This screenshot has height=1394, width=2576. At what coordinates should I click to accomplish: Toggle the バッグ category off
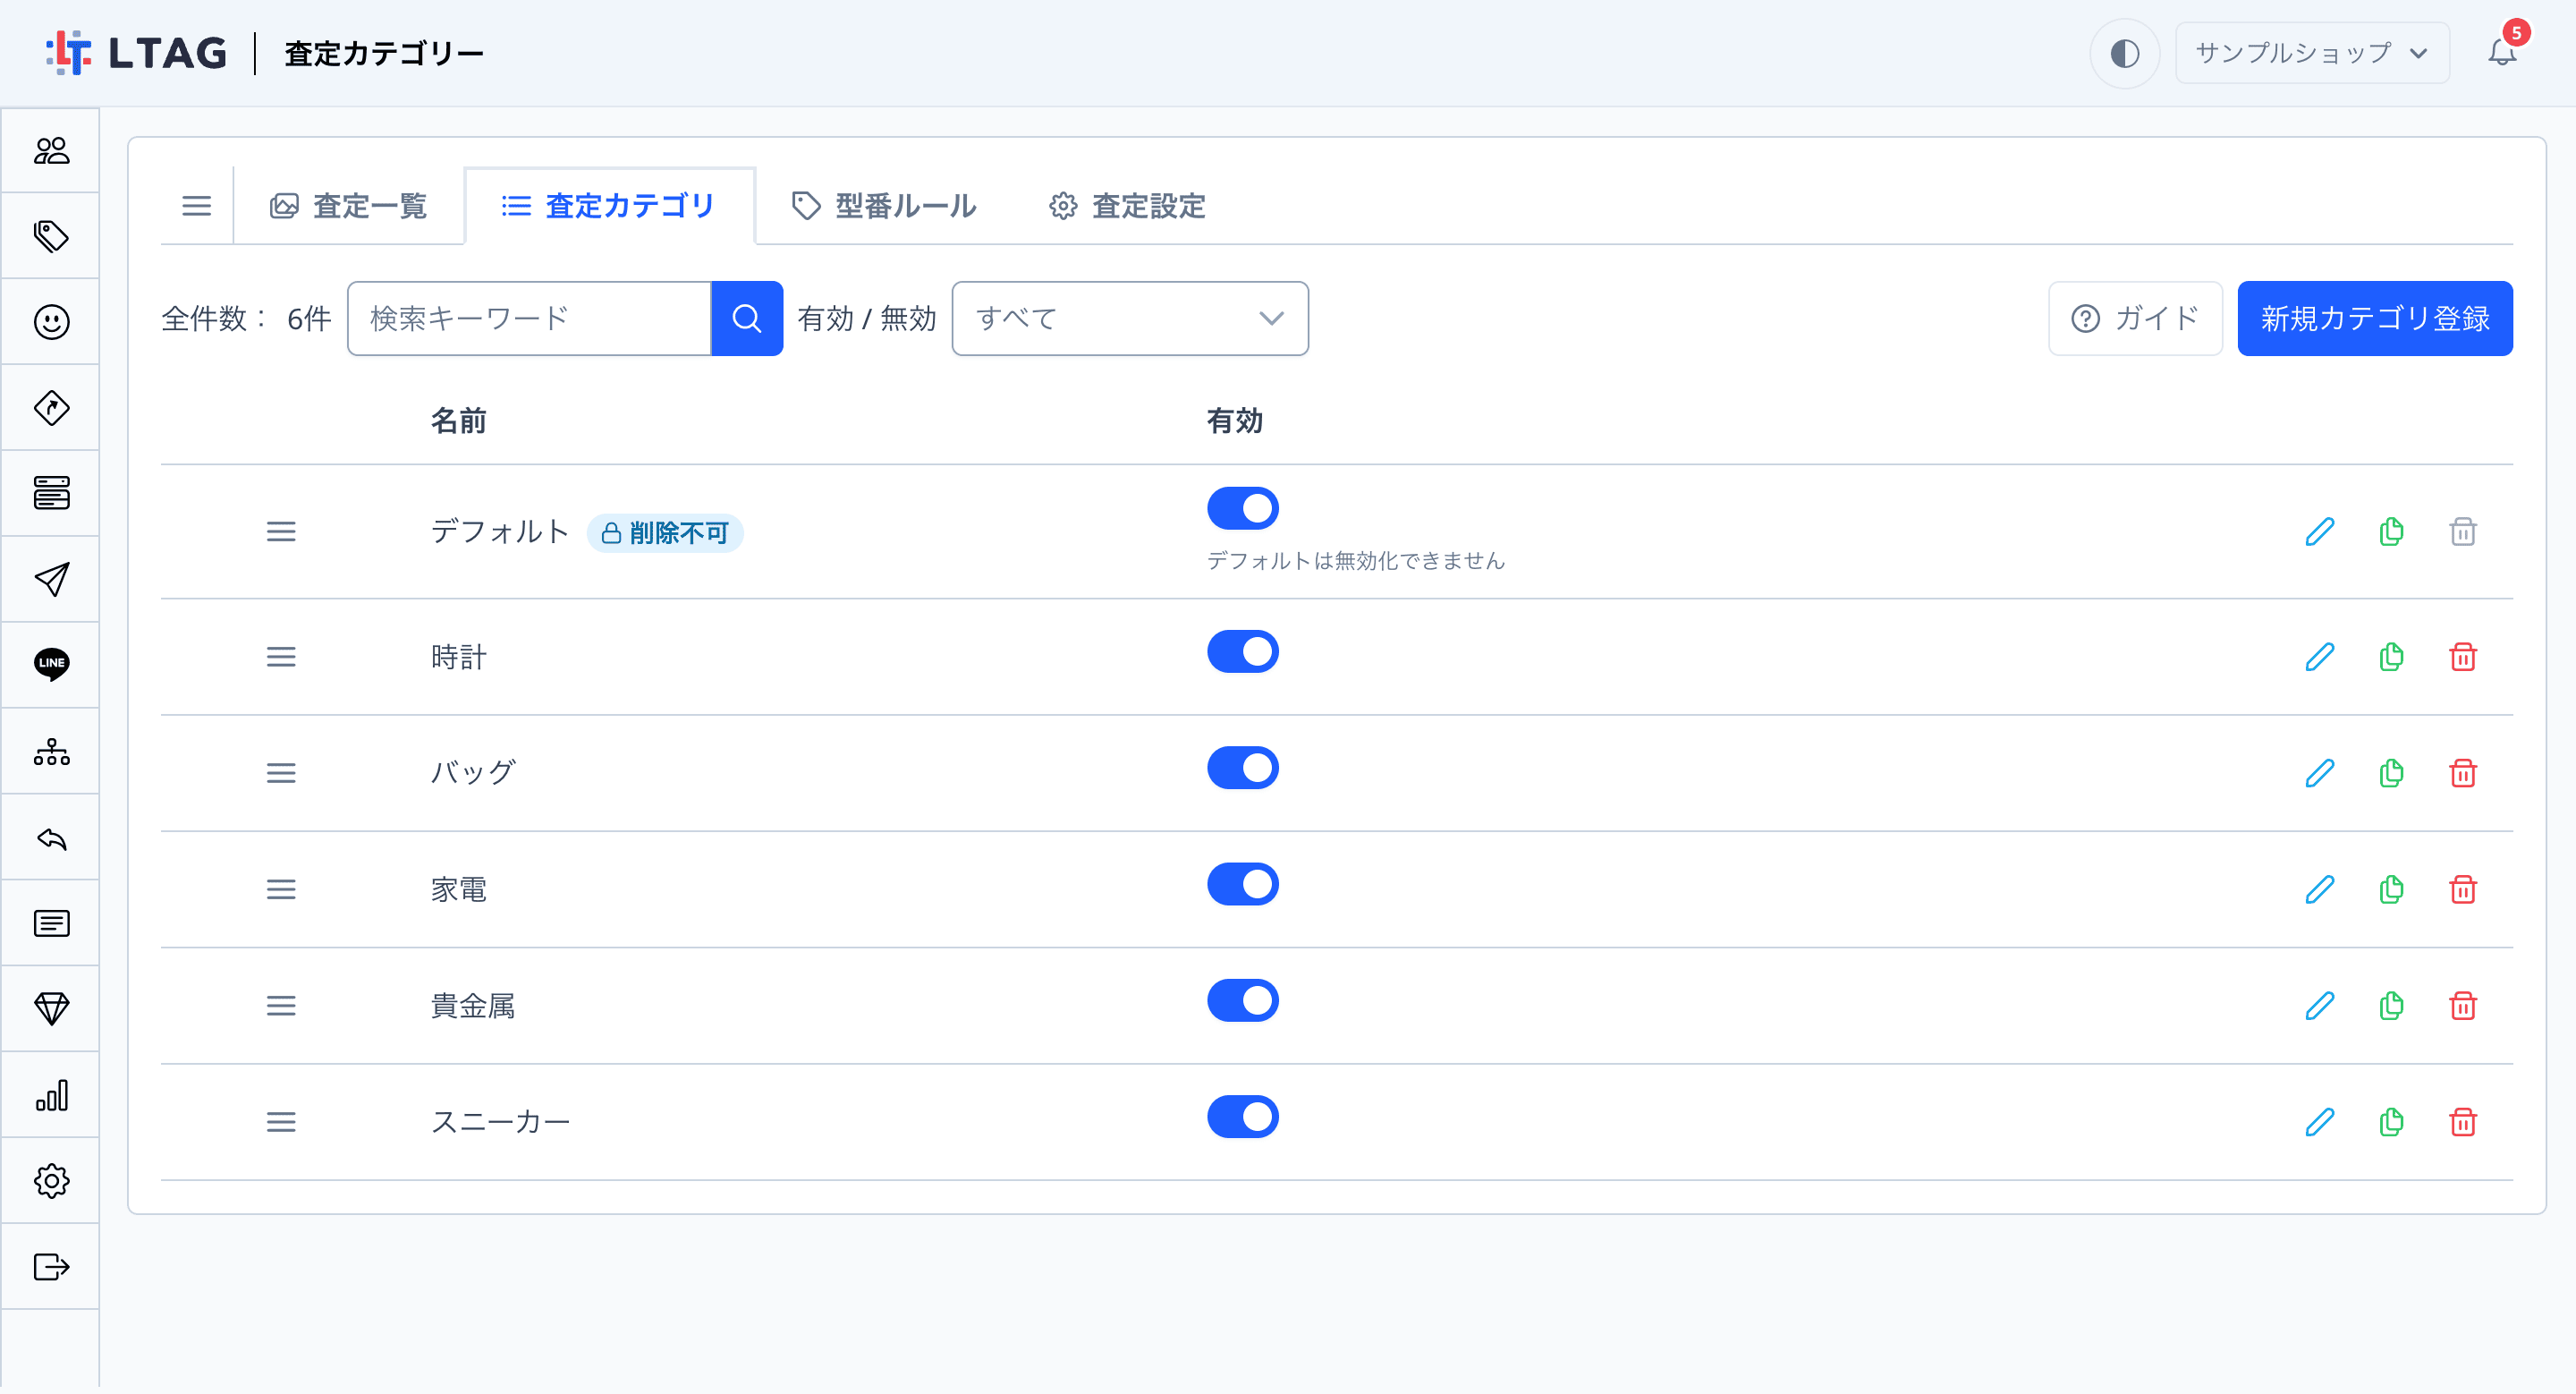pyautogui.click(x=1243, y=768)
